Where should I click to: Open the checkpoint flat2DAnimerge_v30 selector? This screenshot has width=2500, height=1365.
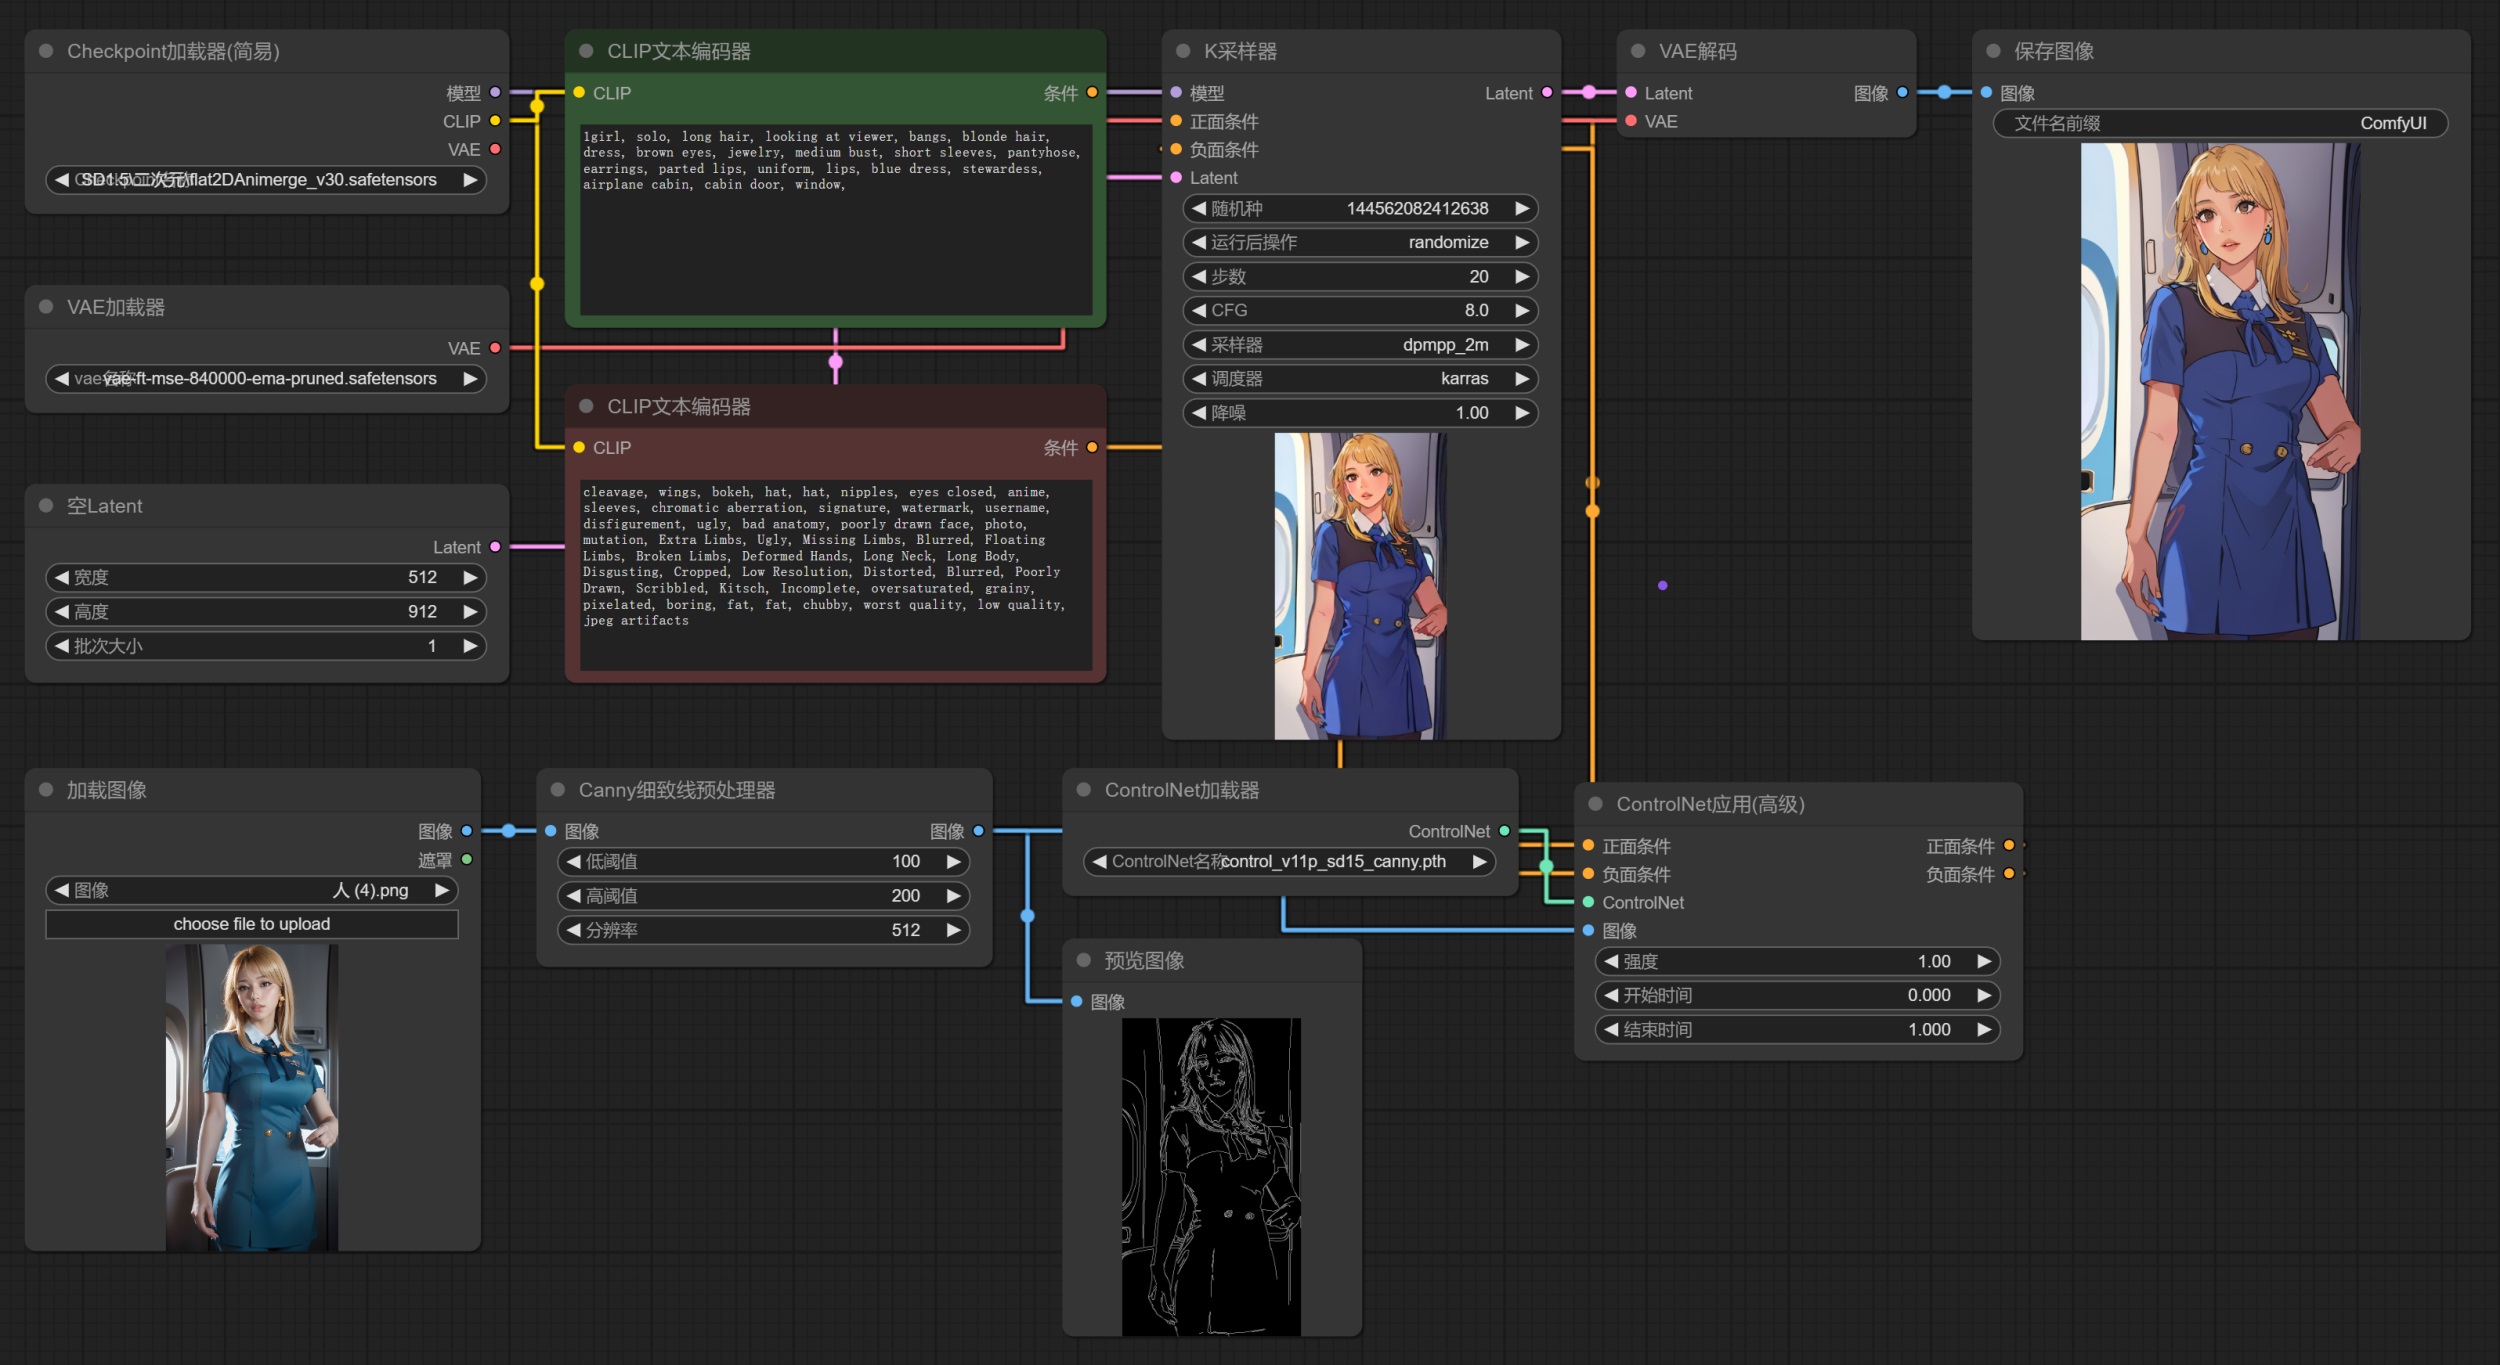(x=266, y=180)
